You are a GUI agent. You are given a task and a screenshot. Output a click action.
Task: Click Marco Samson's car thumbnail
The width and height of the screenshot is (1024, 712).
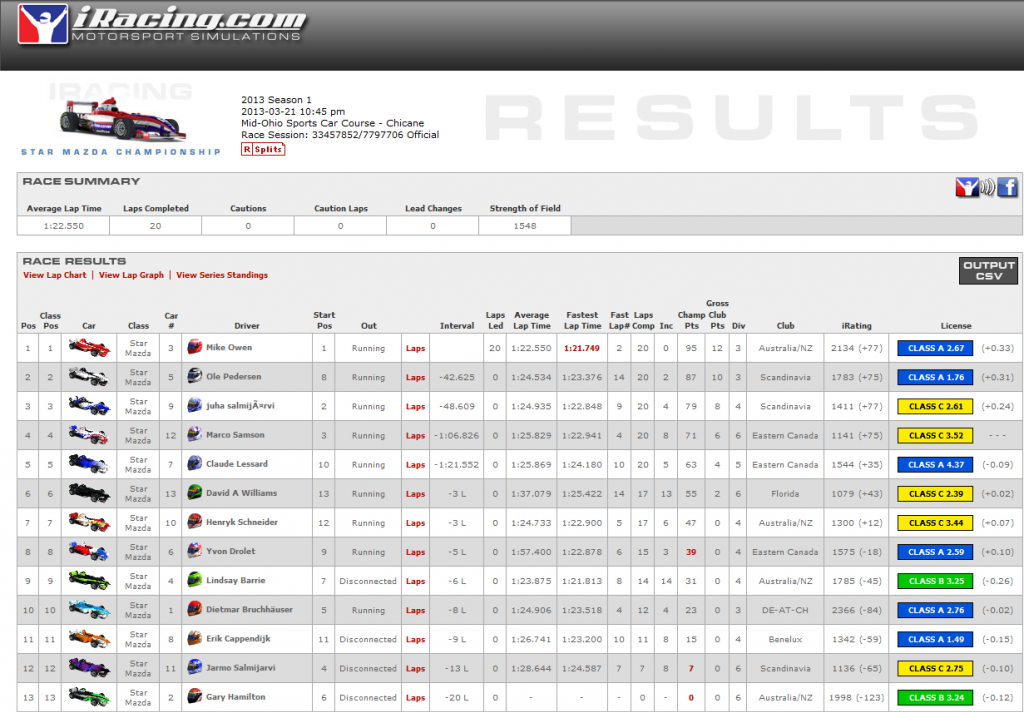click(x=89, y=435)
